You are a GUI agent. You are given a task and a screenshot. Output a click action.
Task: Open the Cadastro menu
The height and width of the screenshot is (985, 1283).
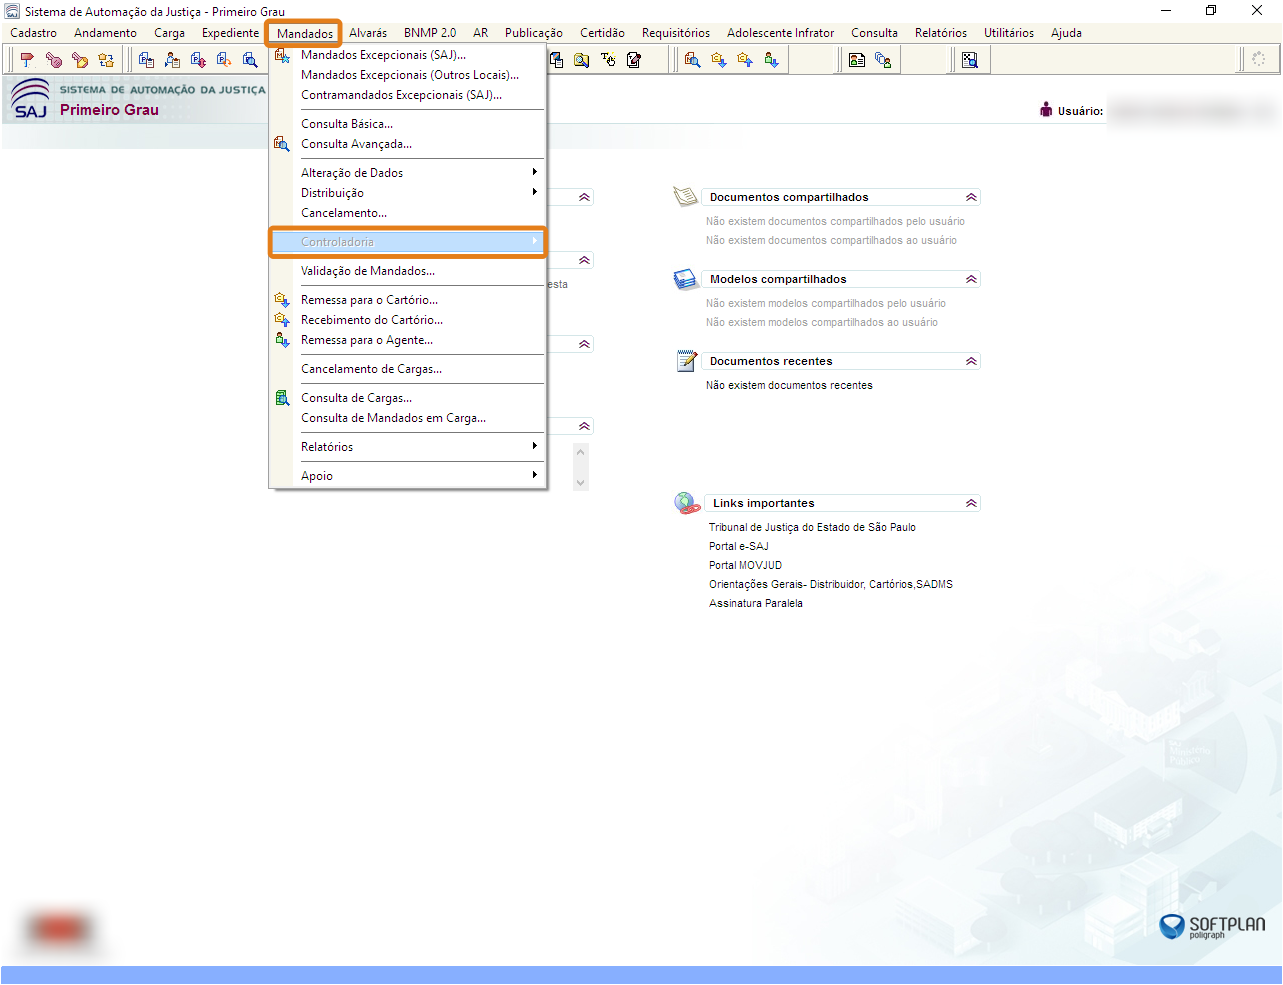(x=34, y=33)
